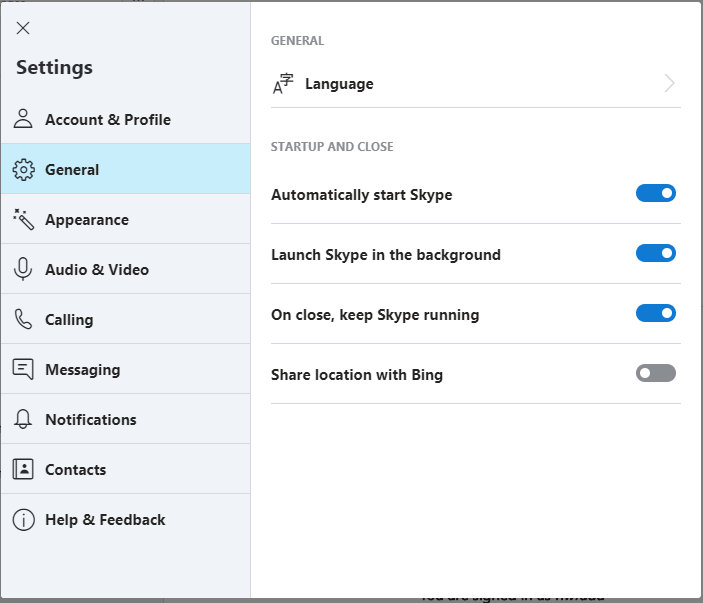Viewport: 703px width, 603px height.
Task: Click the GENERAL section header text
Action: click(x=297, y=41)
